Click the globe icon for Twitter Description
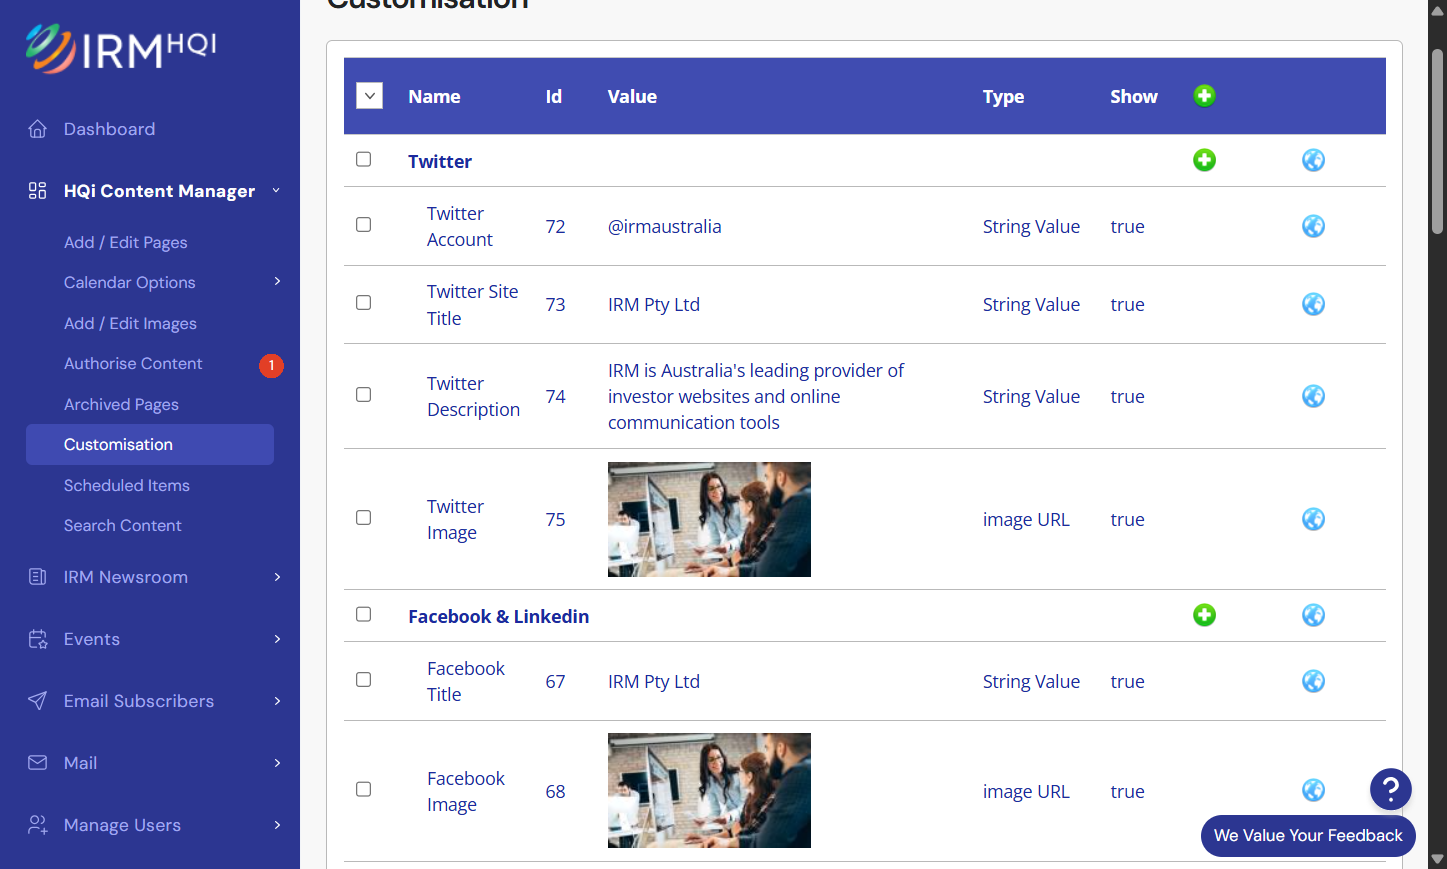1447x869 pixels. tap(1313, 396)
